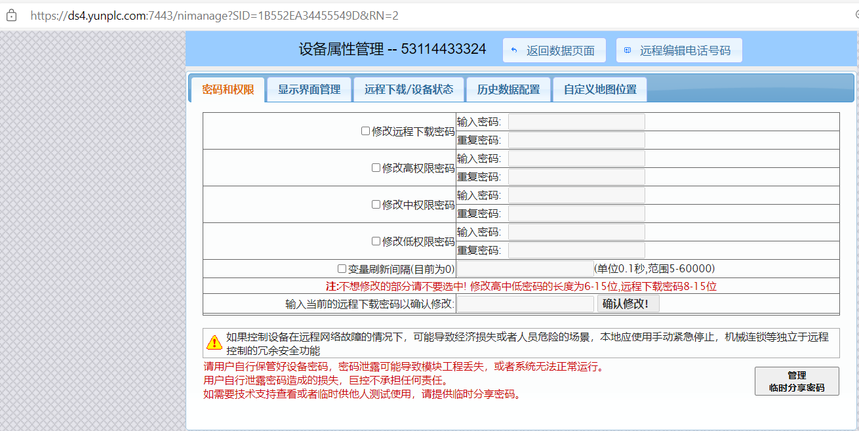Enable the 变量刷新间隔 checkbox
The image size is (859, 431).
click(x=342, y=269)
